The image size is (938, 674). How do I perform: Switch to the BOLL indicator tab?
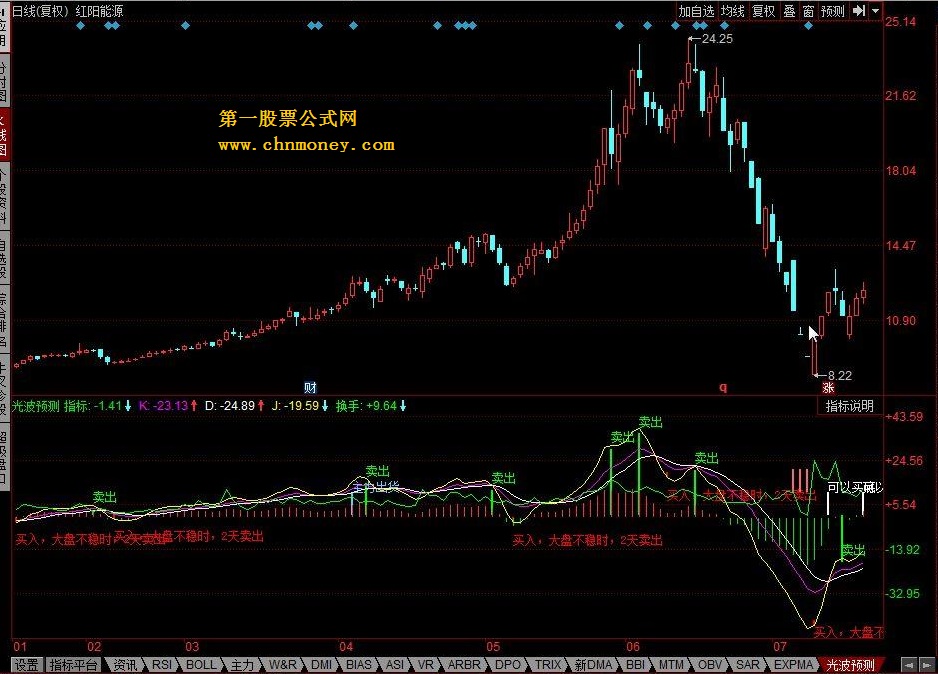tap(200, 665)
